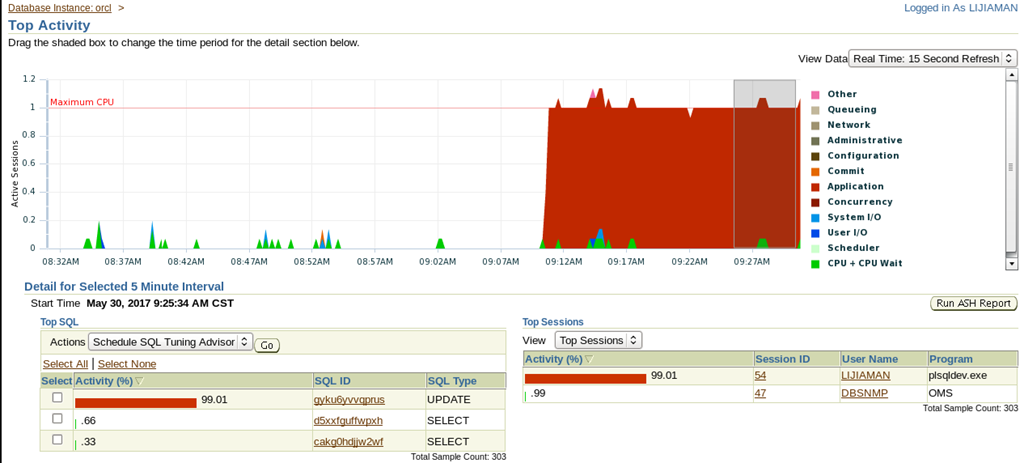Click the System I/O legend swatch

click(814, 217)
